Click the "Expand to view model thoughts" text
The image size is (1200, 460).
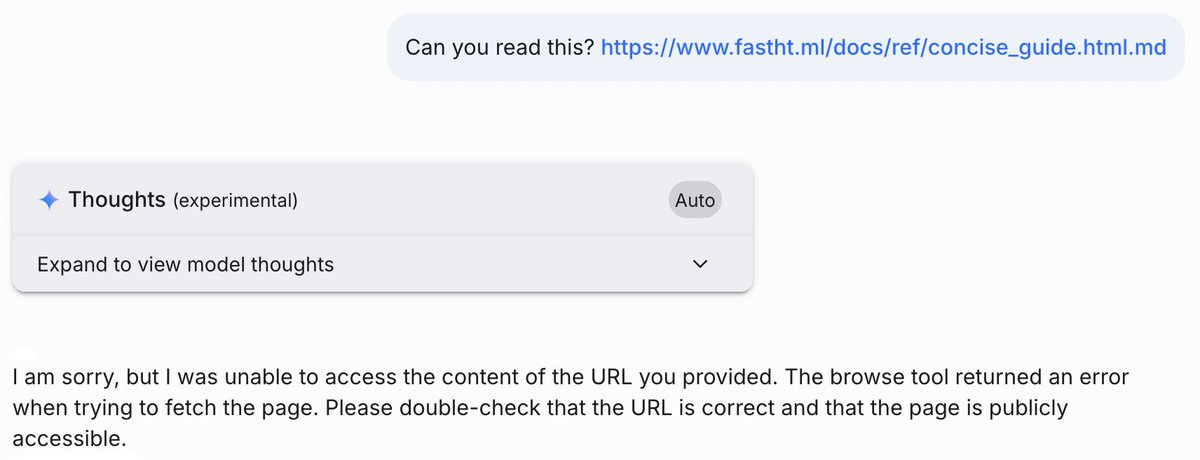coord(185,265)
